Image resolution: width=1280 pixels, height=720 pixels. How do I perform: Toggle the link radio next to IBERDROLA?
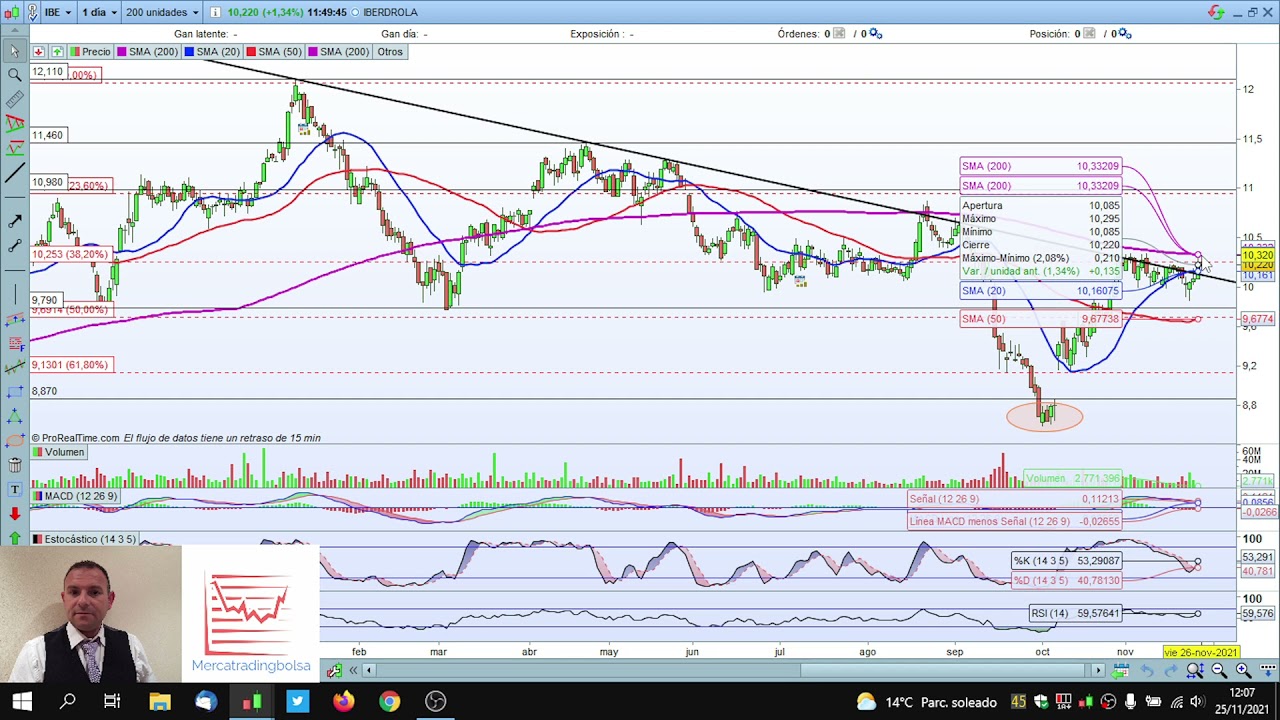click(355, 12)
